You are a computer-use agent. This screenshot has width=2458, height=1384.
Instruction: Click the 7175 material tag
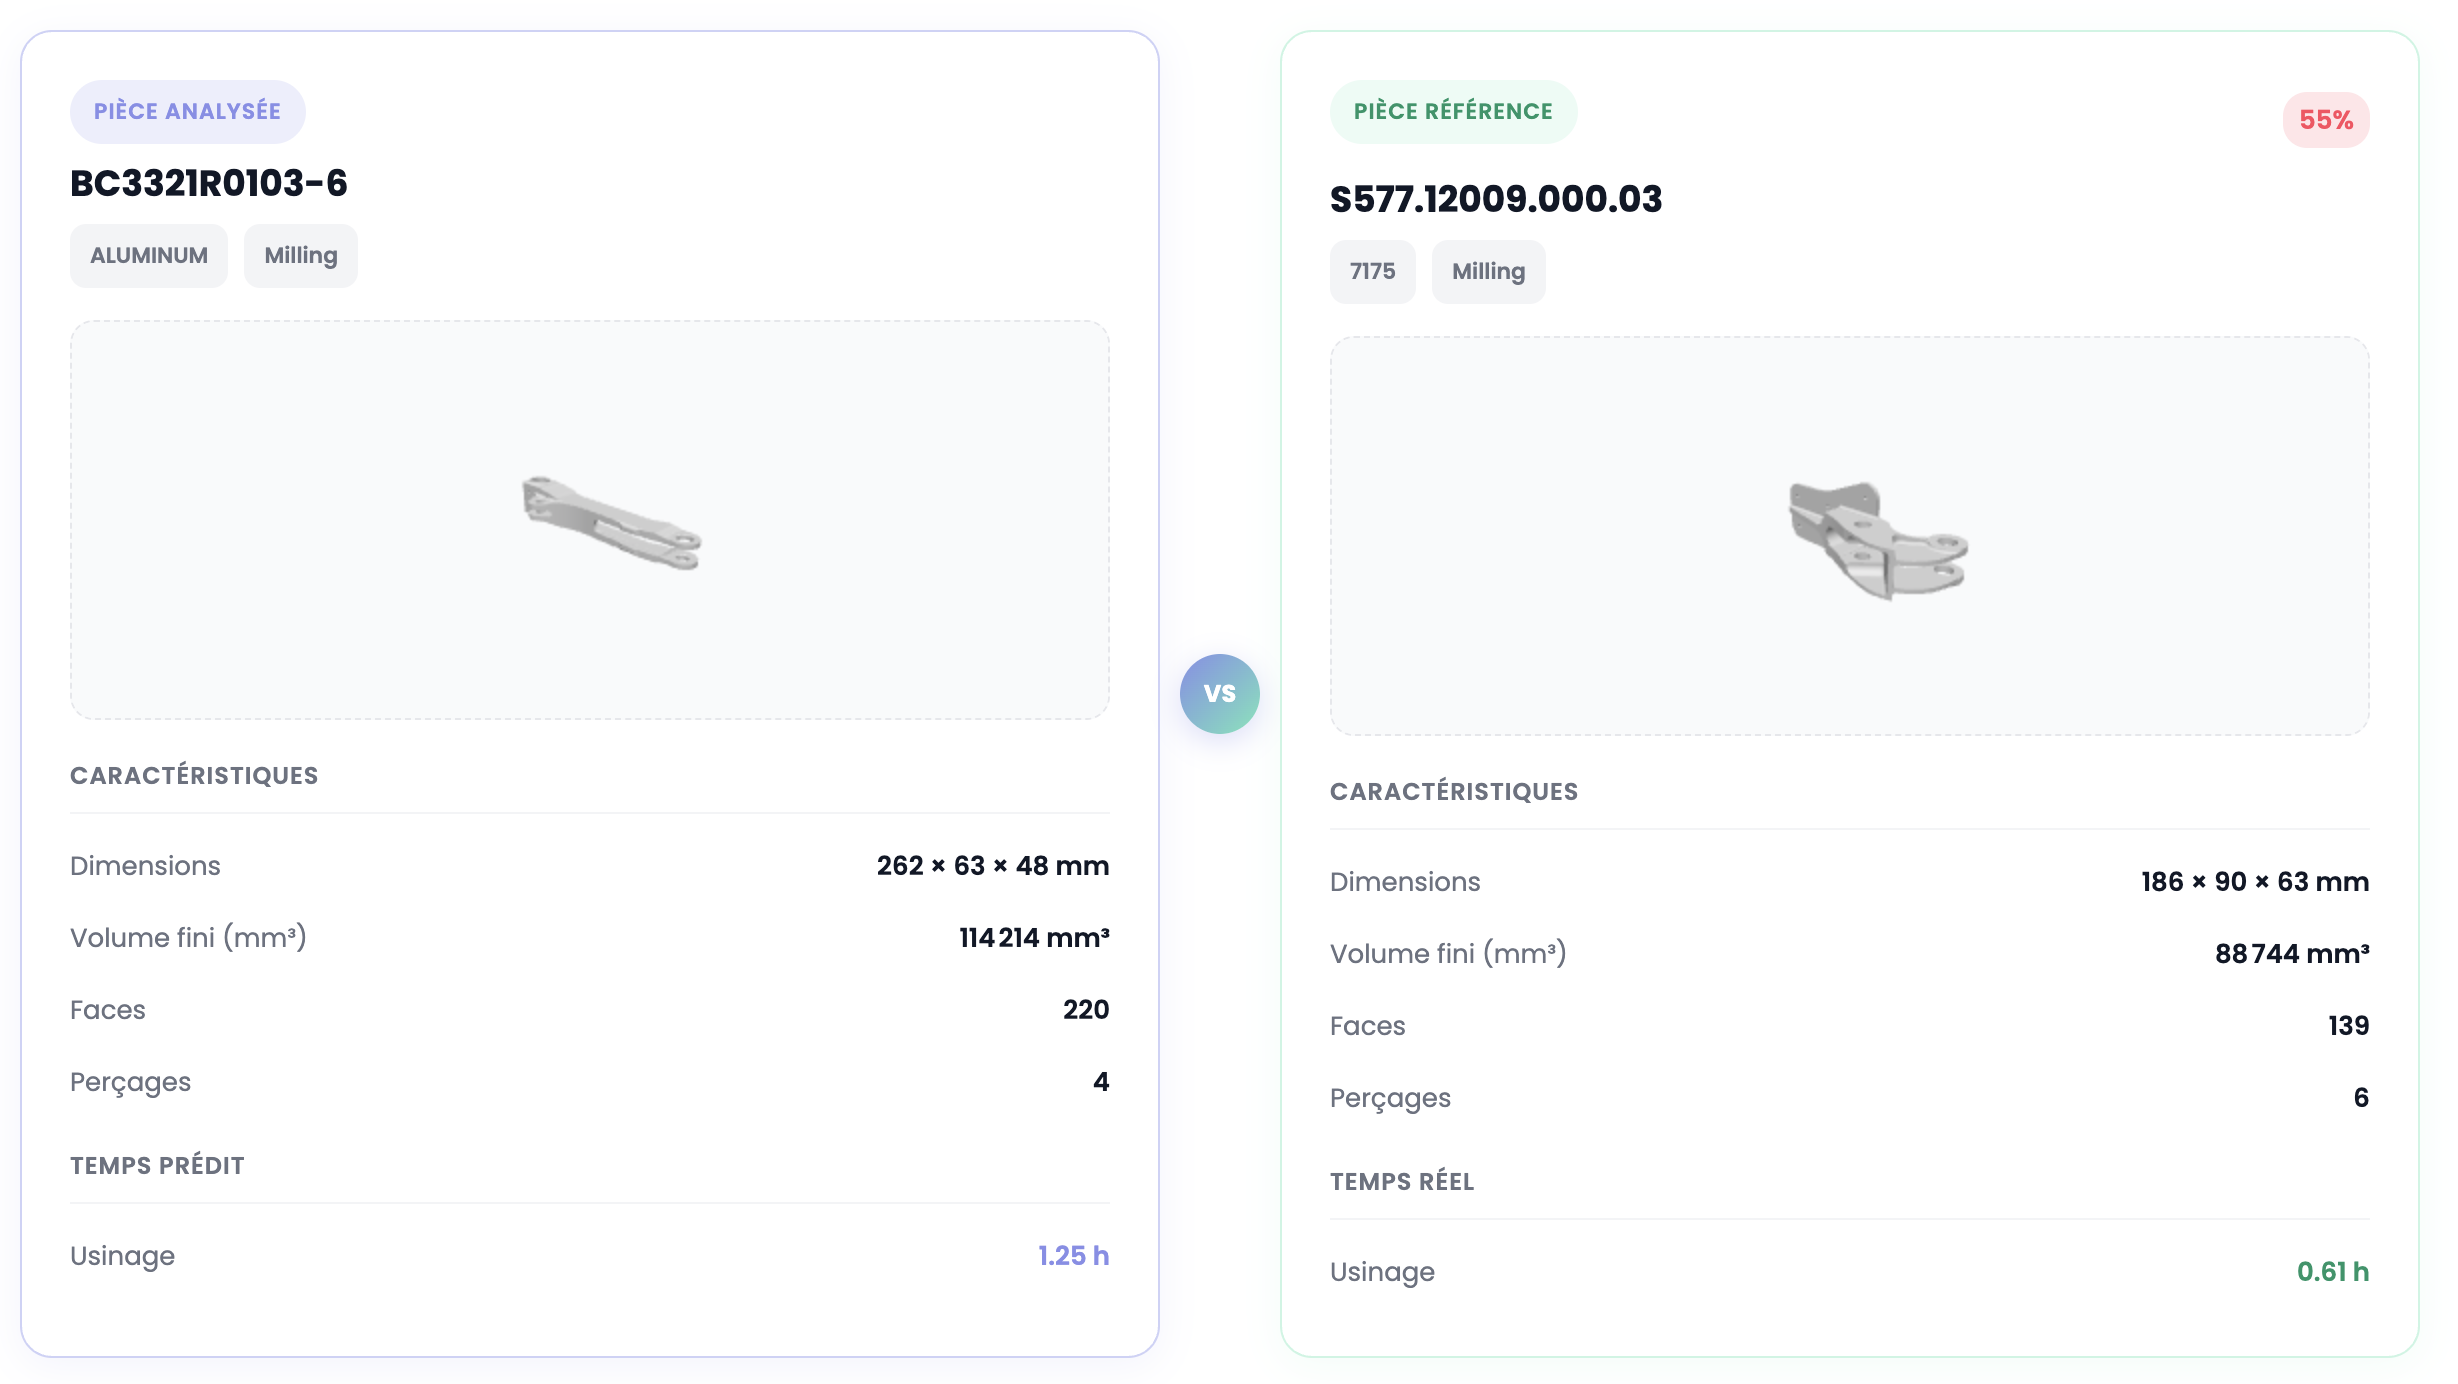tap(1372, 272)
